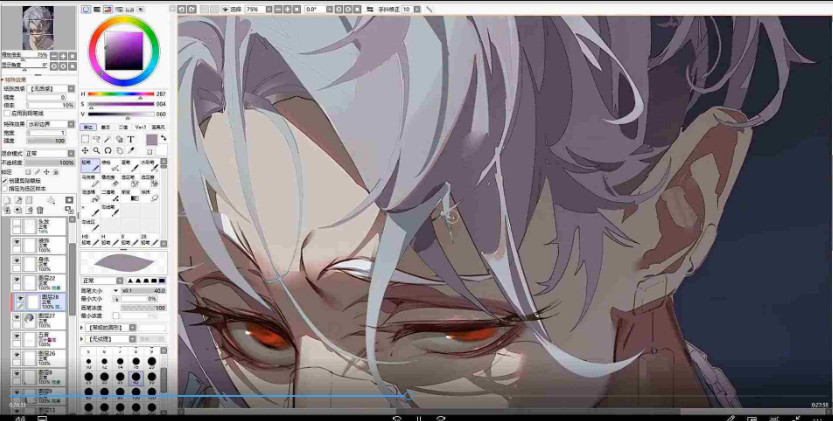Click the foreground purple color swatch
The width and height of the screenshot is (833, 421).
tap(152, 139)
